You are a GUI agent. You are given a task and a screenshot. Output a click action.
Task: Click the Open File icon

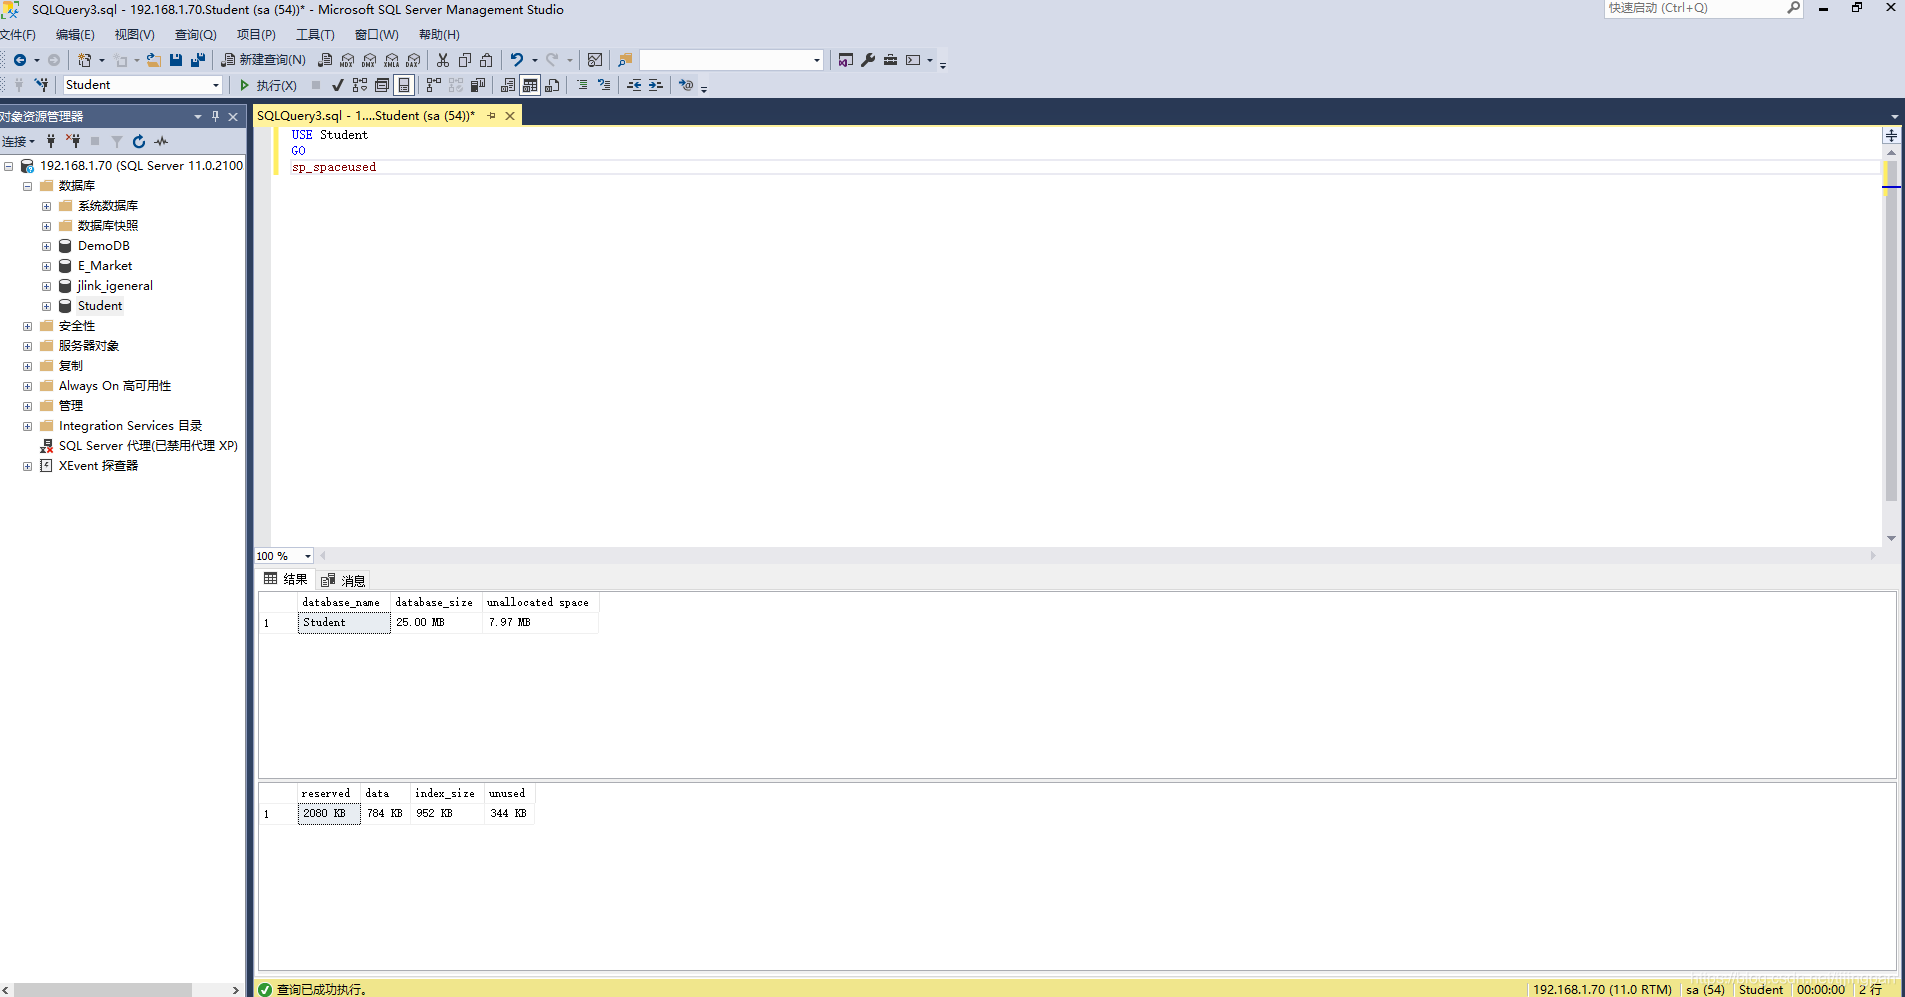(154, 60)
